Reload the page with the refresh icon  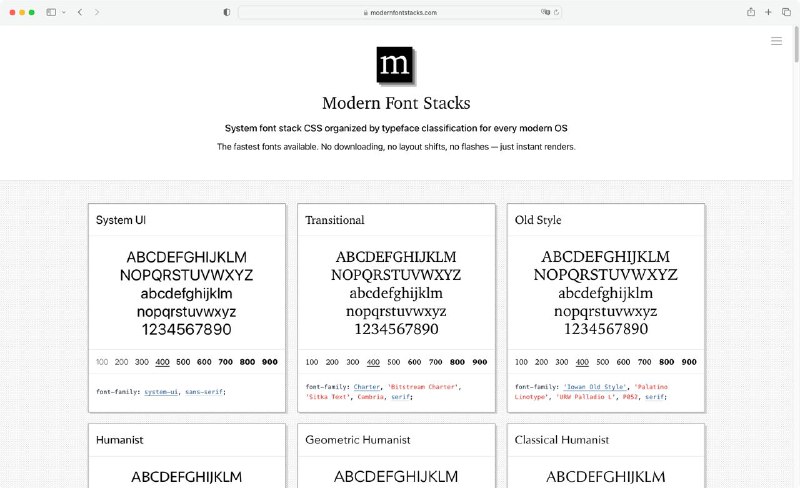coord(556,12)
